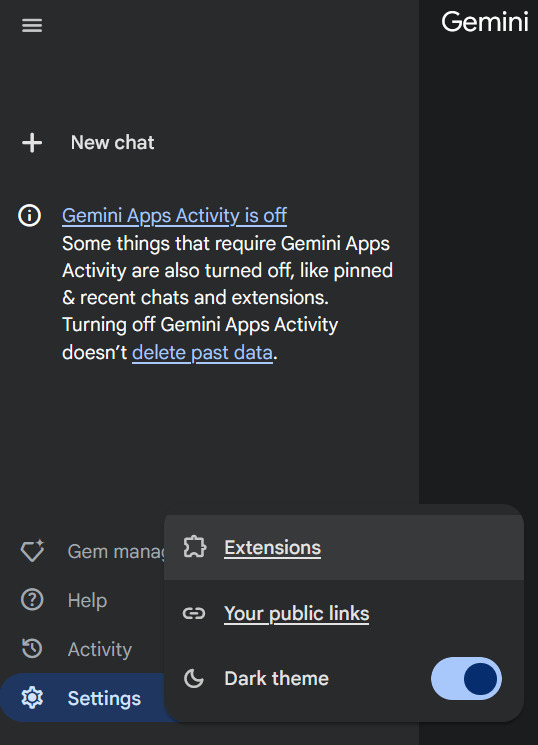This screenshot has width=538, height=745.
Task: Open the Activity history clock icon
Action: tap(32, 649)
